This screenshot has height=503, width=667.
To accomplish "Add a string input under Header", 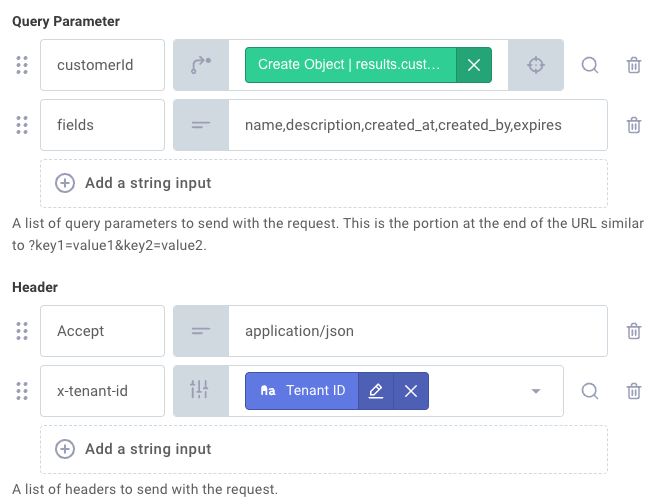I will pos(324,449).
